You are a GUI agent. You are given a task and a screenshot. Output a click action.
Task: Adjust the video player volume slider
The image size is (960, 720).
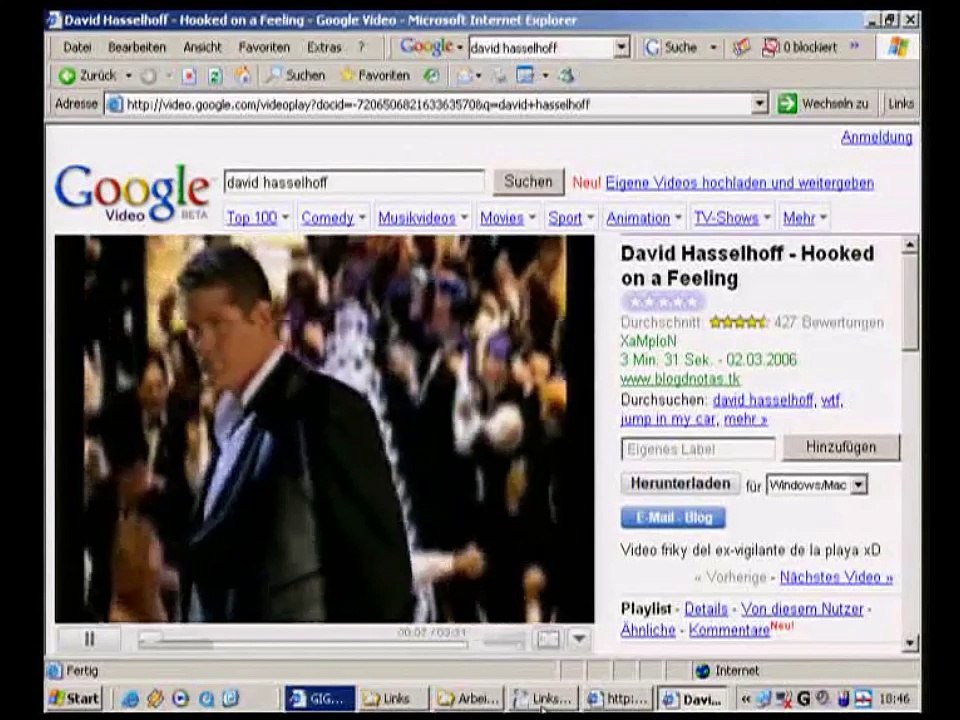(504, 642)
